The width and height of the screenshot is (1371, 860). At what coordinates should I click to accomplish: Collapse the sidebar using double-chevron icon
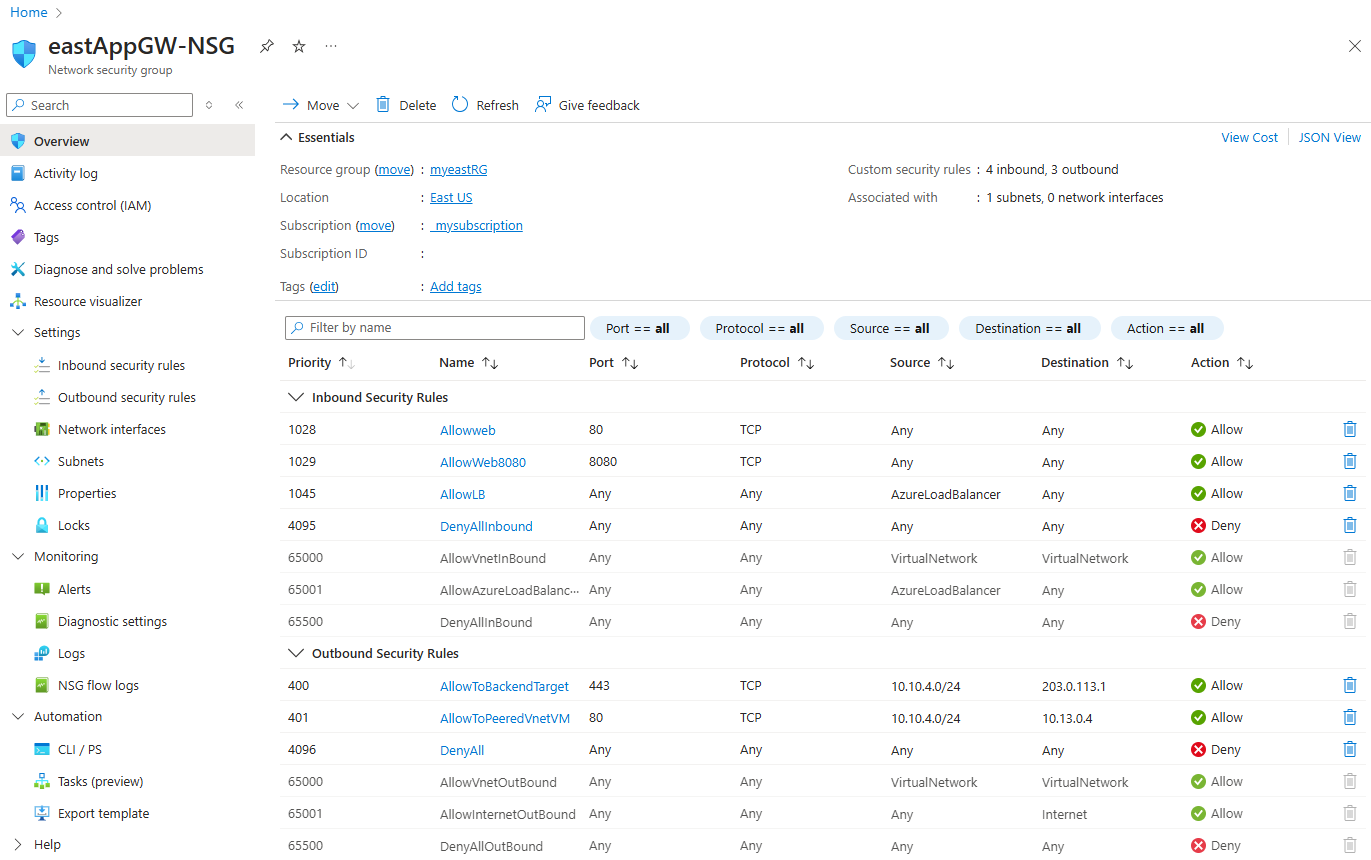tap(239, 105)
